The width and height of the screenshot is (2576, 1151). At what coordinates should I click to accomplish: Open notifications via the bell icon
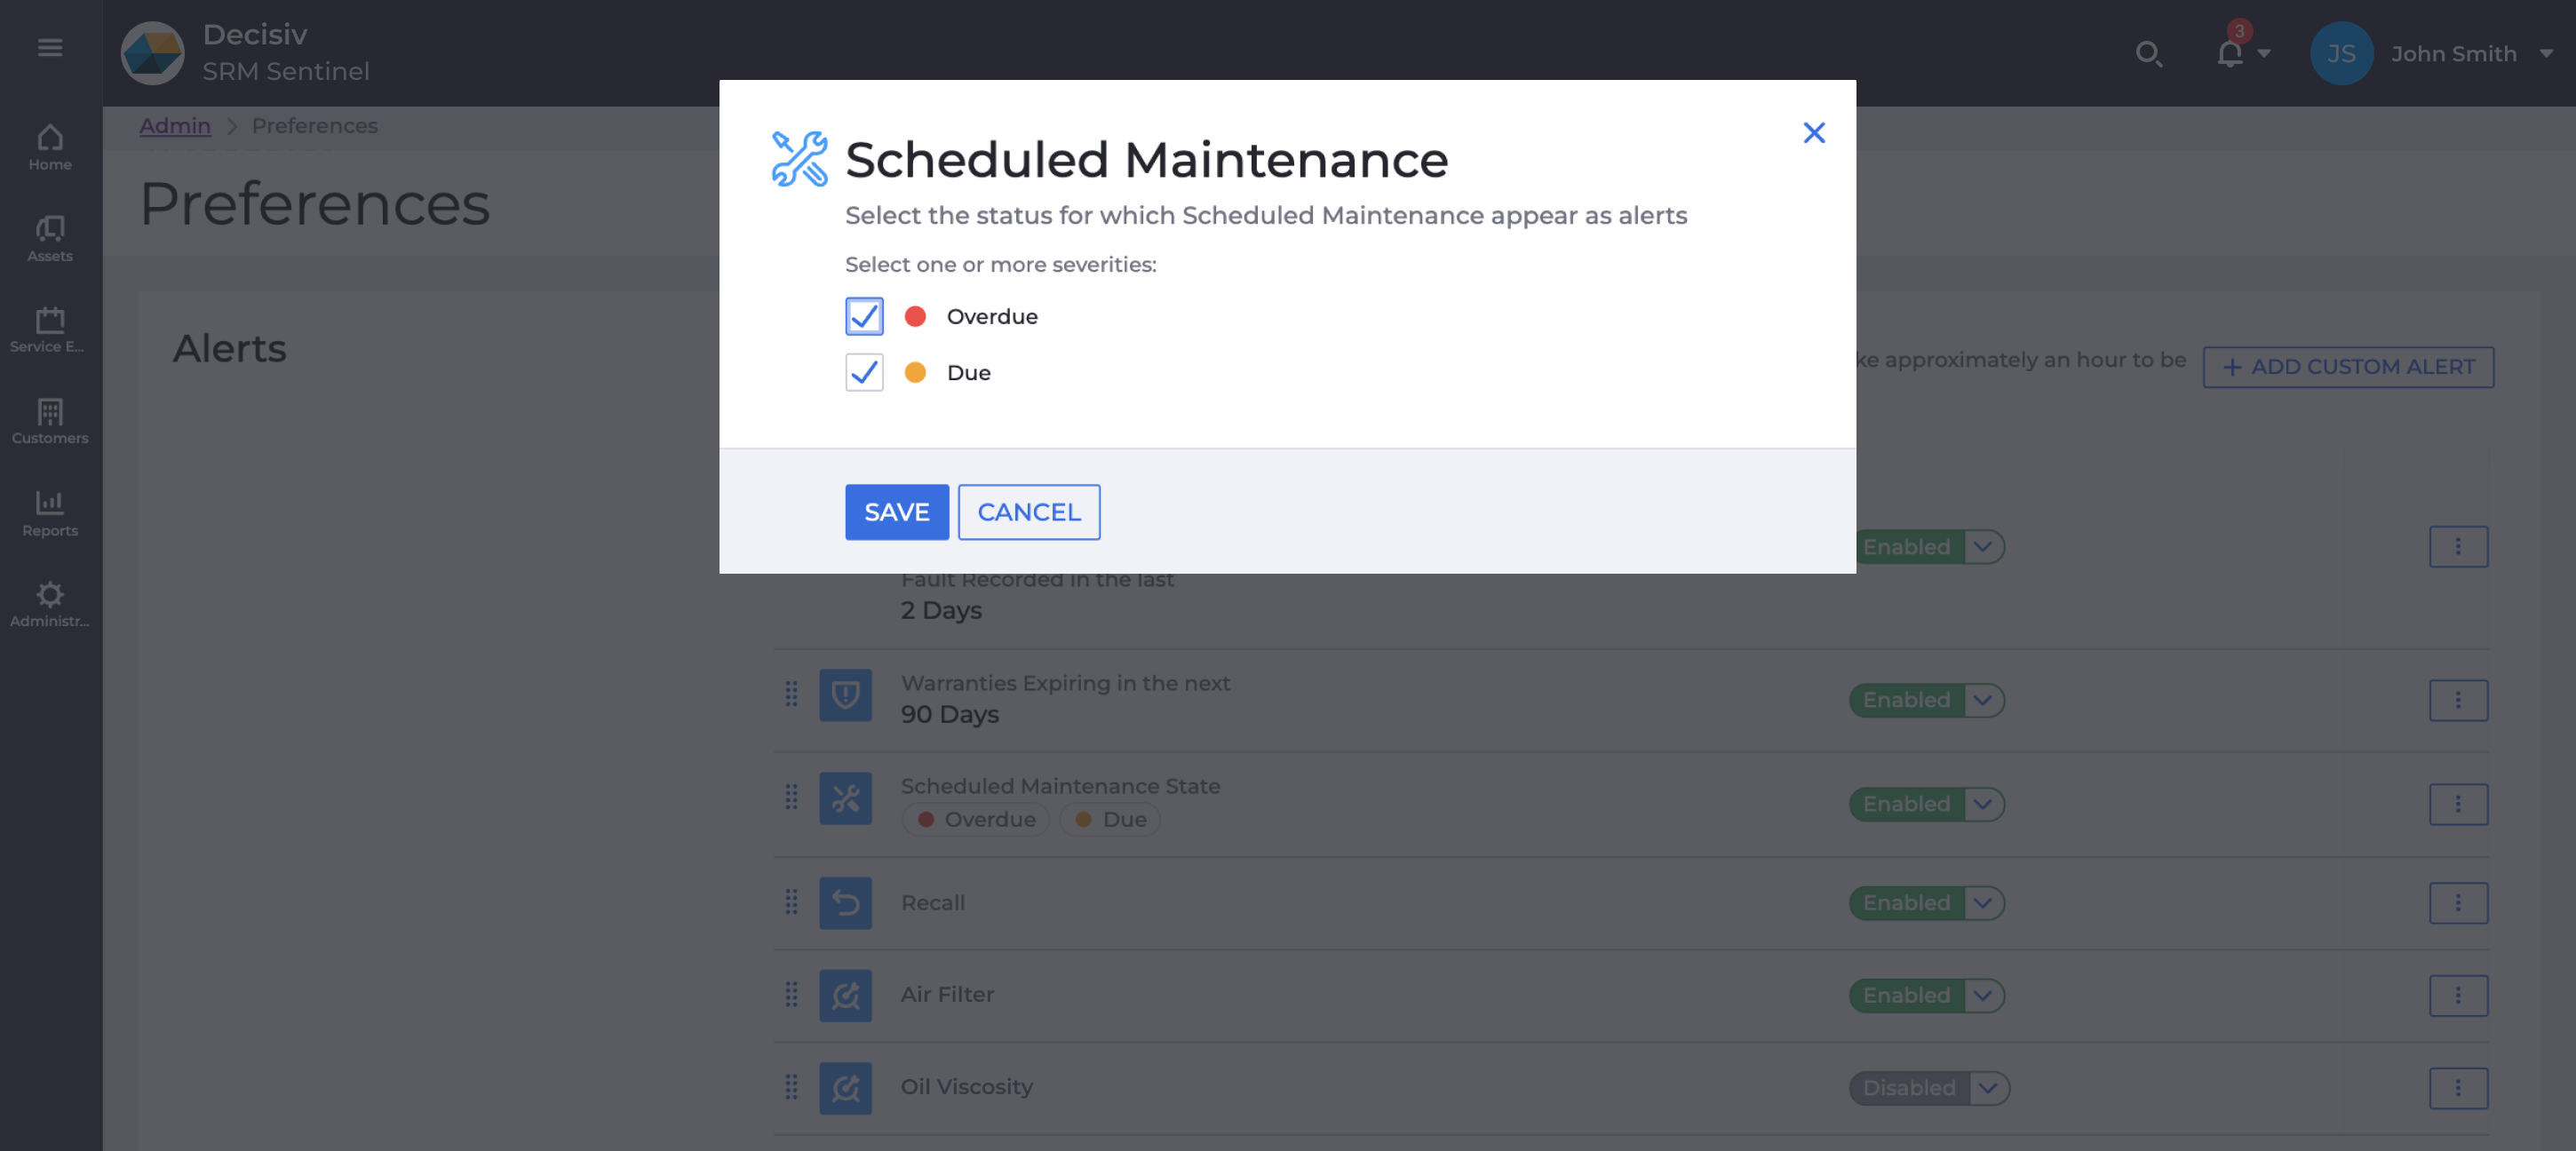2228,54
